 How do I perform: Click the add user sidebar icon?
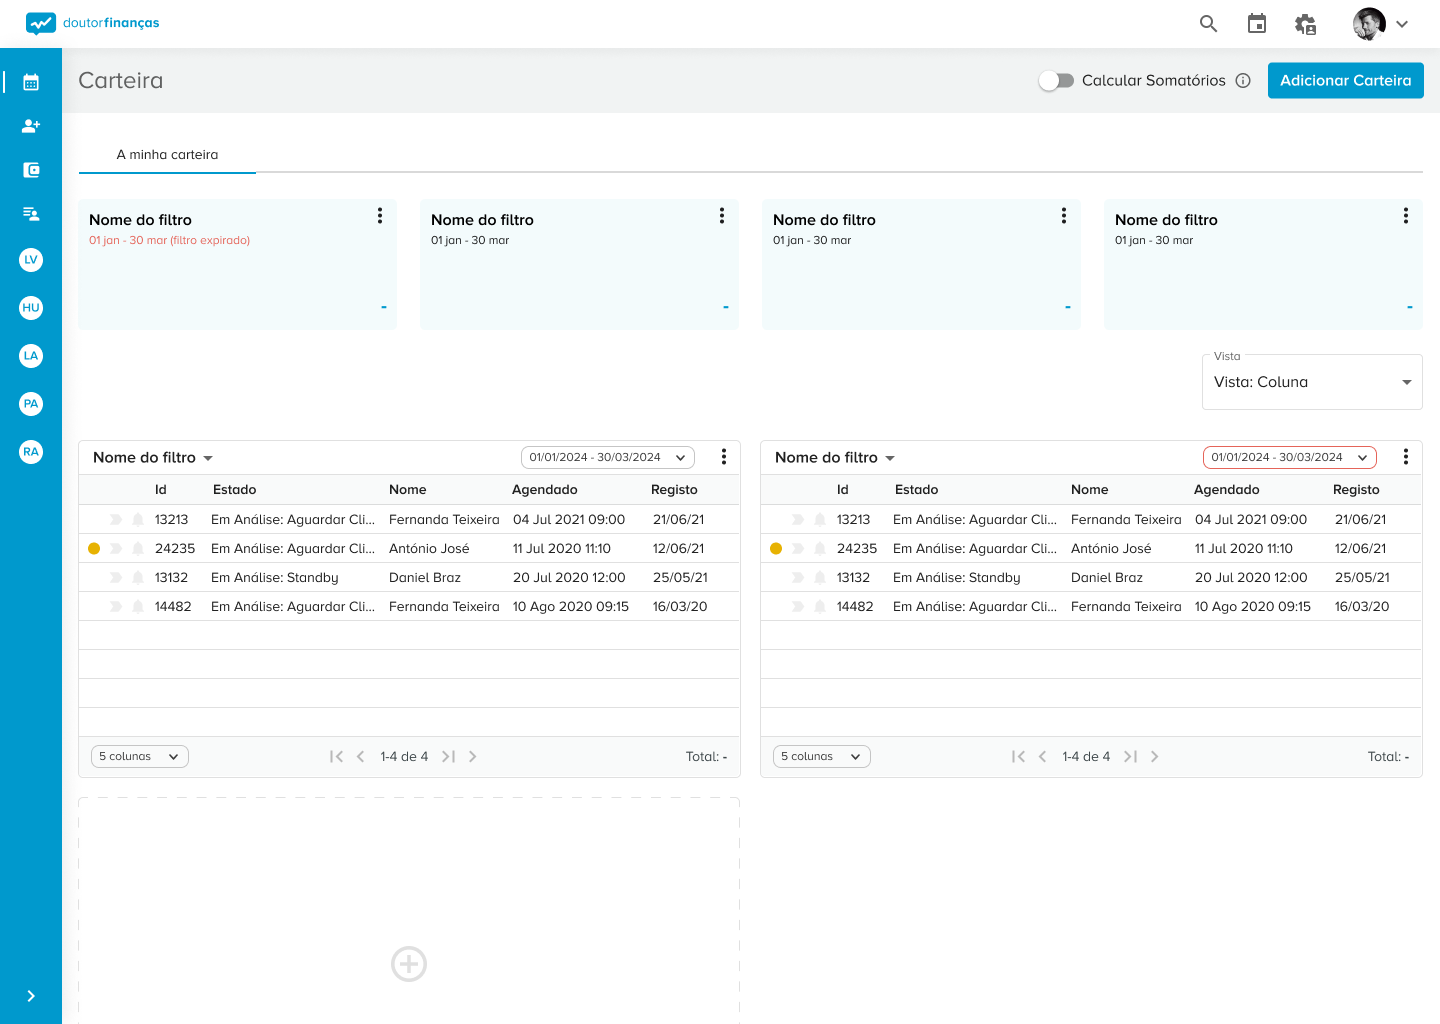click(x=31, y=126)
